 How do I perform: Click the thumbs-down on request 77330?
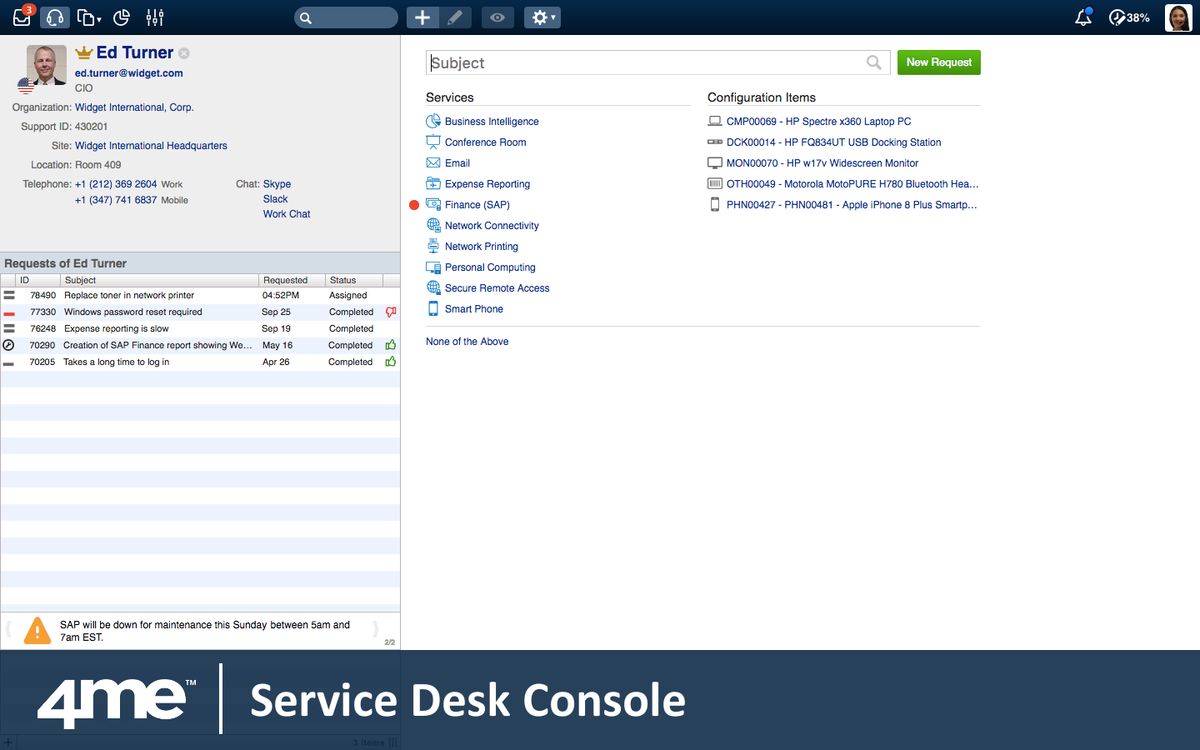(x=389, y=311)
